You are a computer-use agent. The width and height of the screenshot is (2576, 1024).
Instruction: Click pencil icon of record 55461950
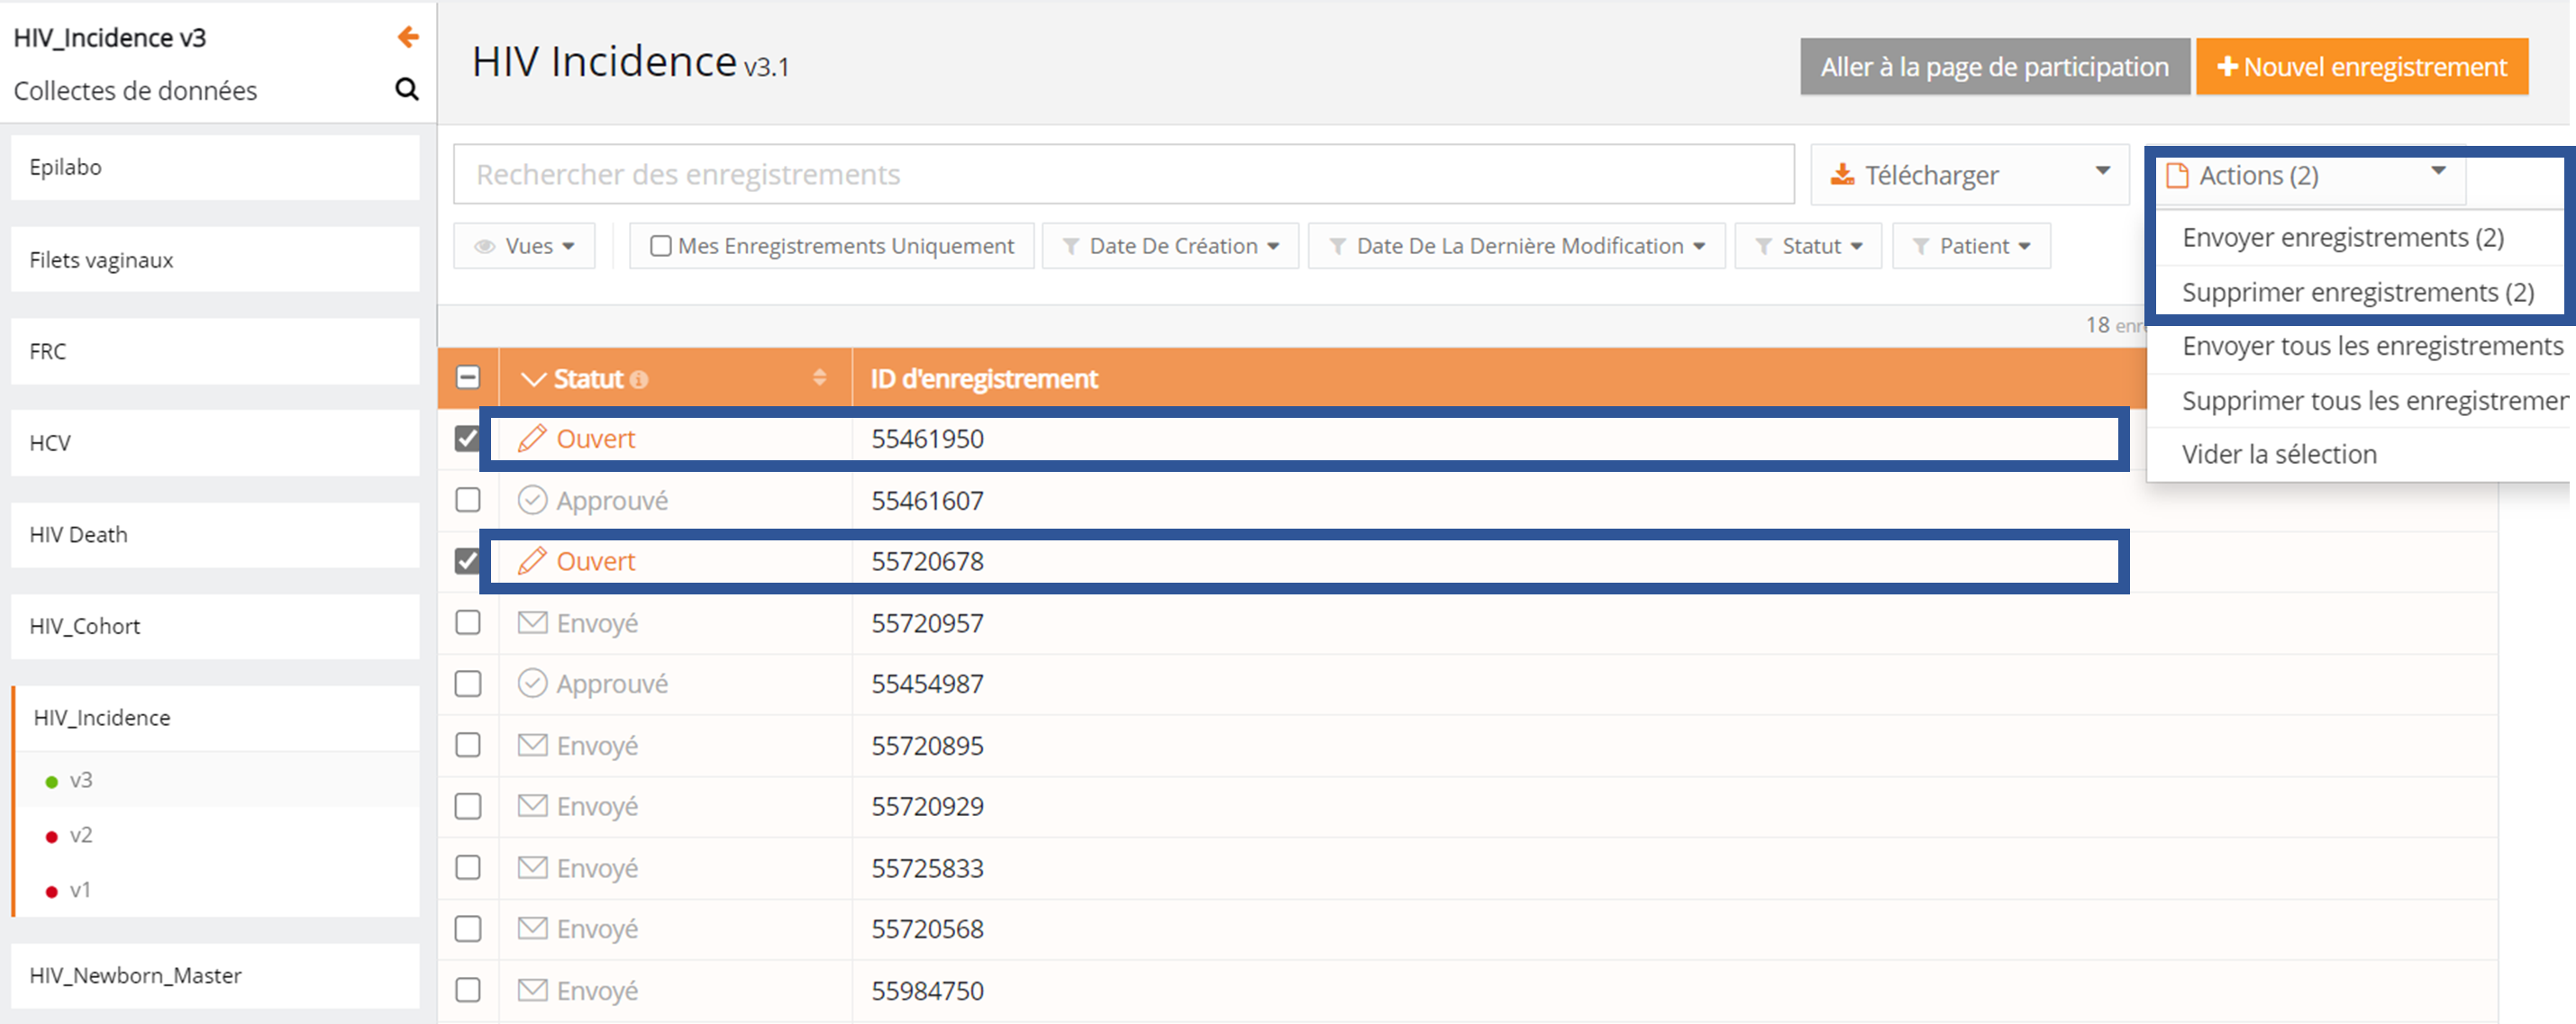[x=532, y=438]
